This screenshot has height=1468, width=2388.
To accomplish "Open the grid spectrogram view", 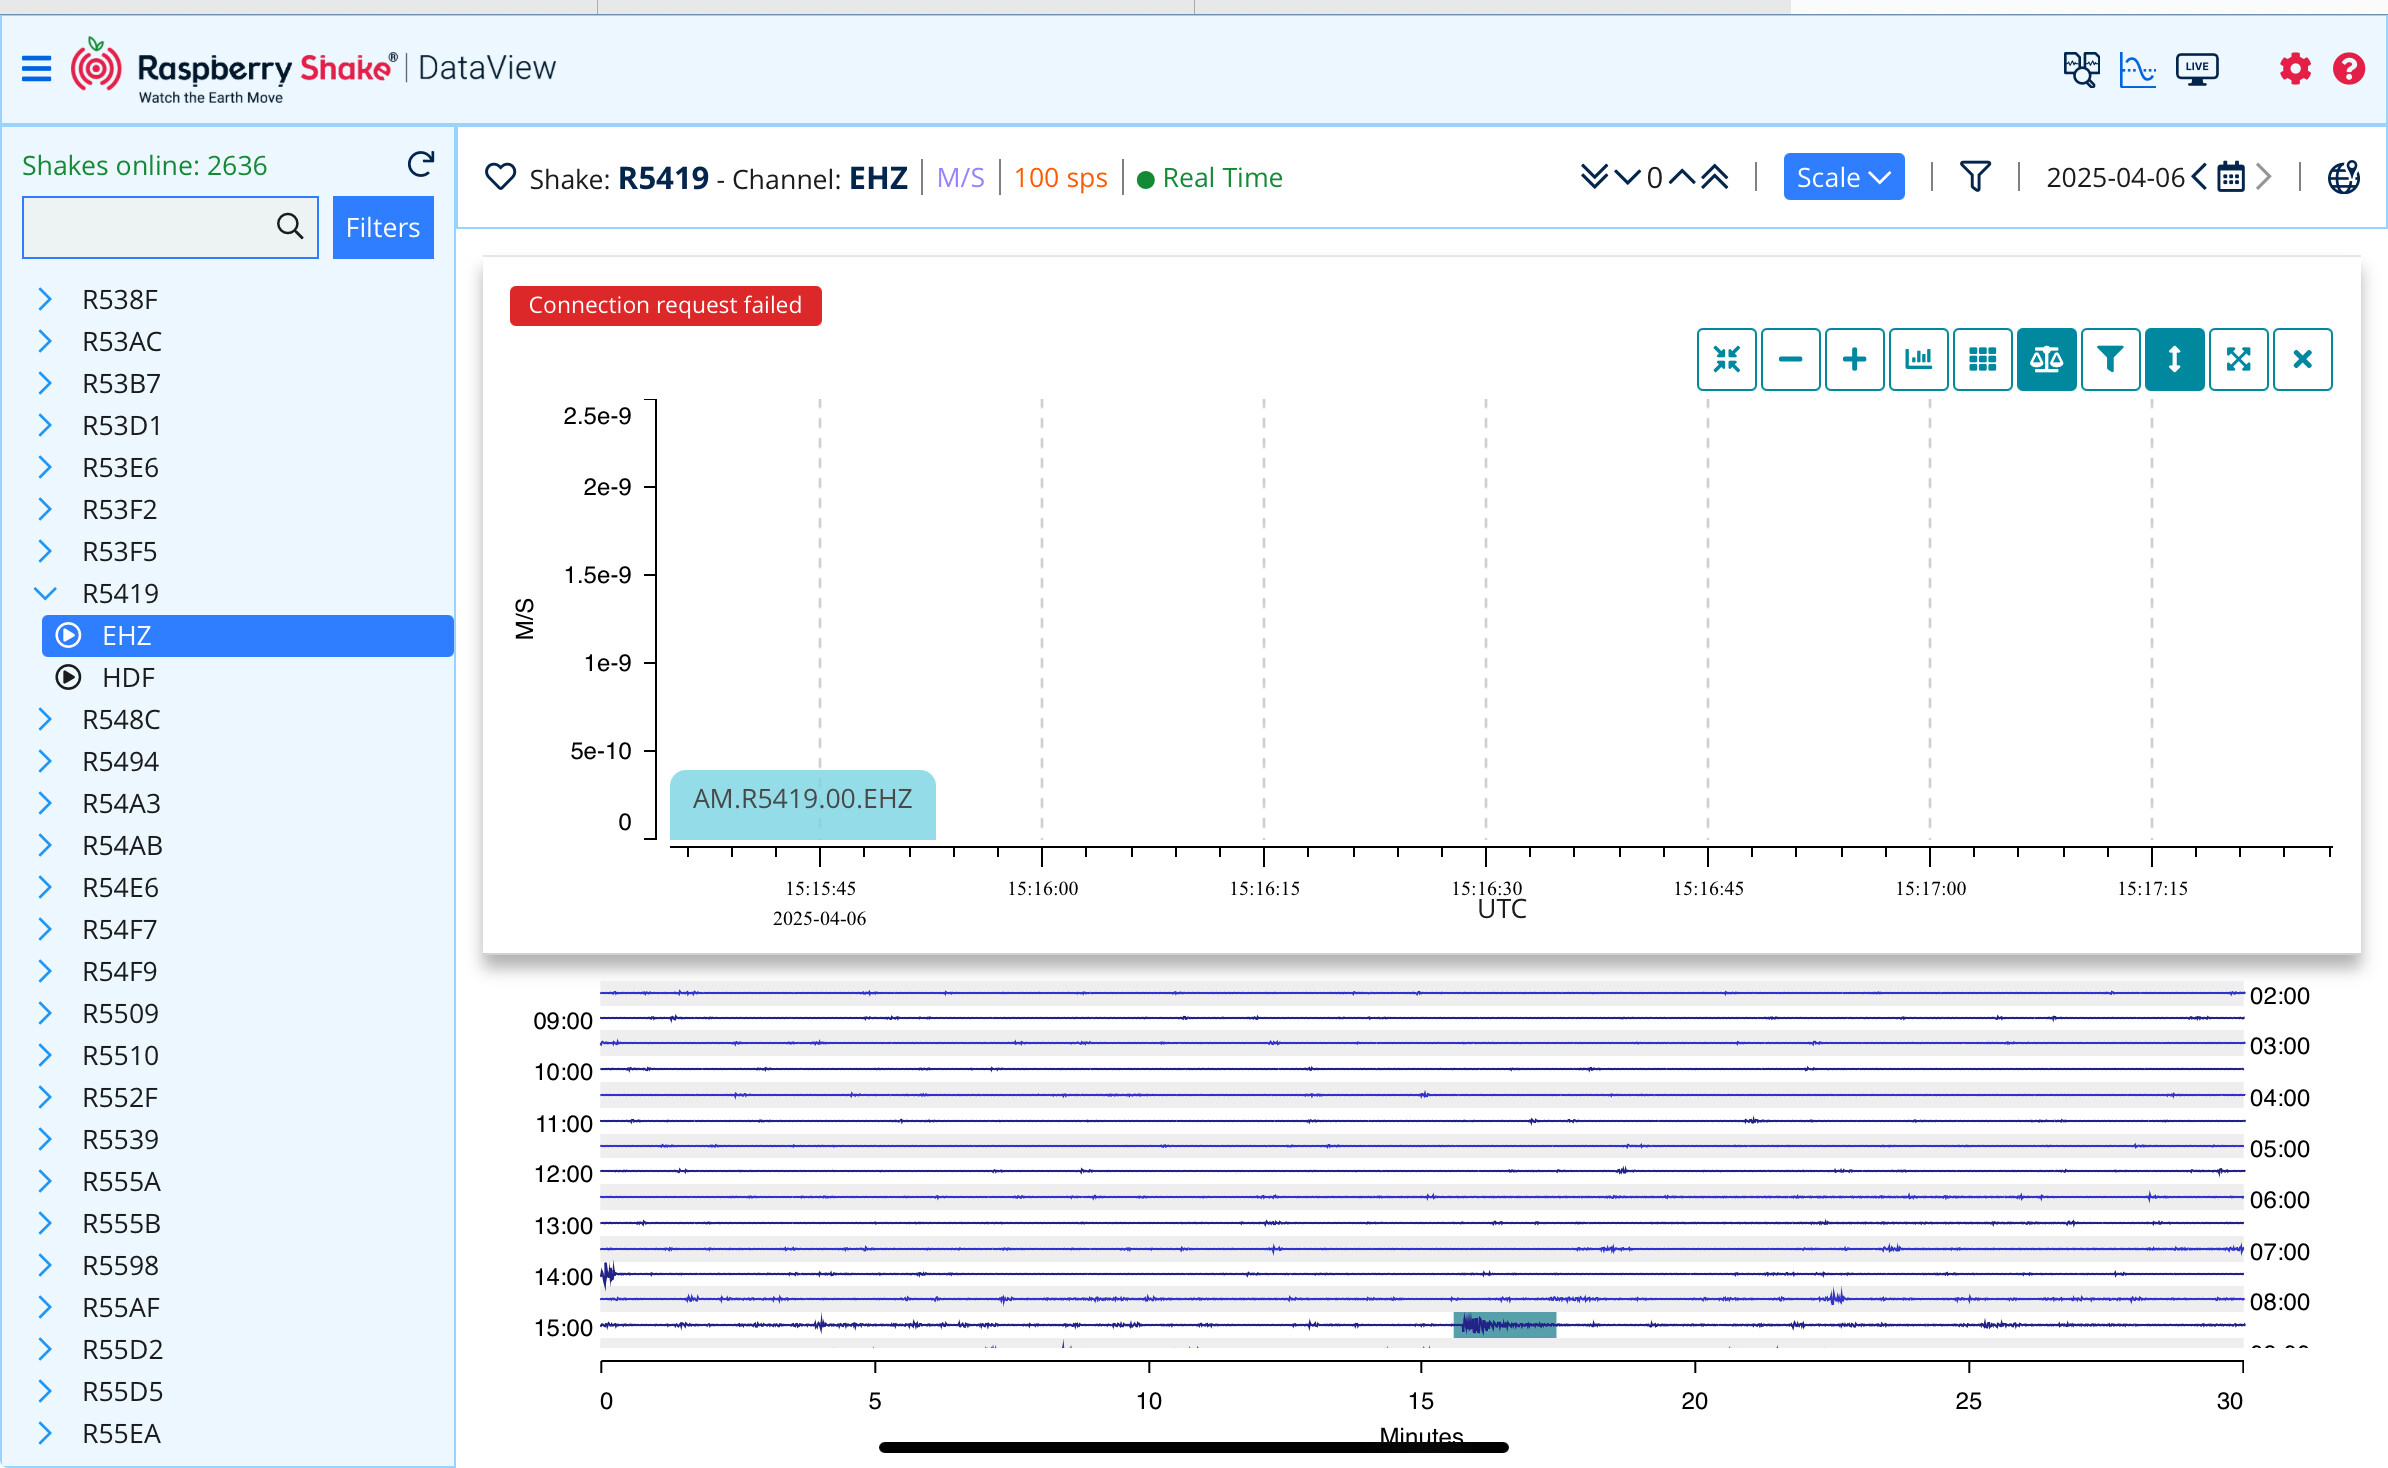I will coord(1983,359).
